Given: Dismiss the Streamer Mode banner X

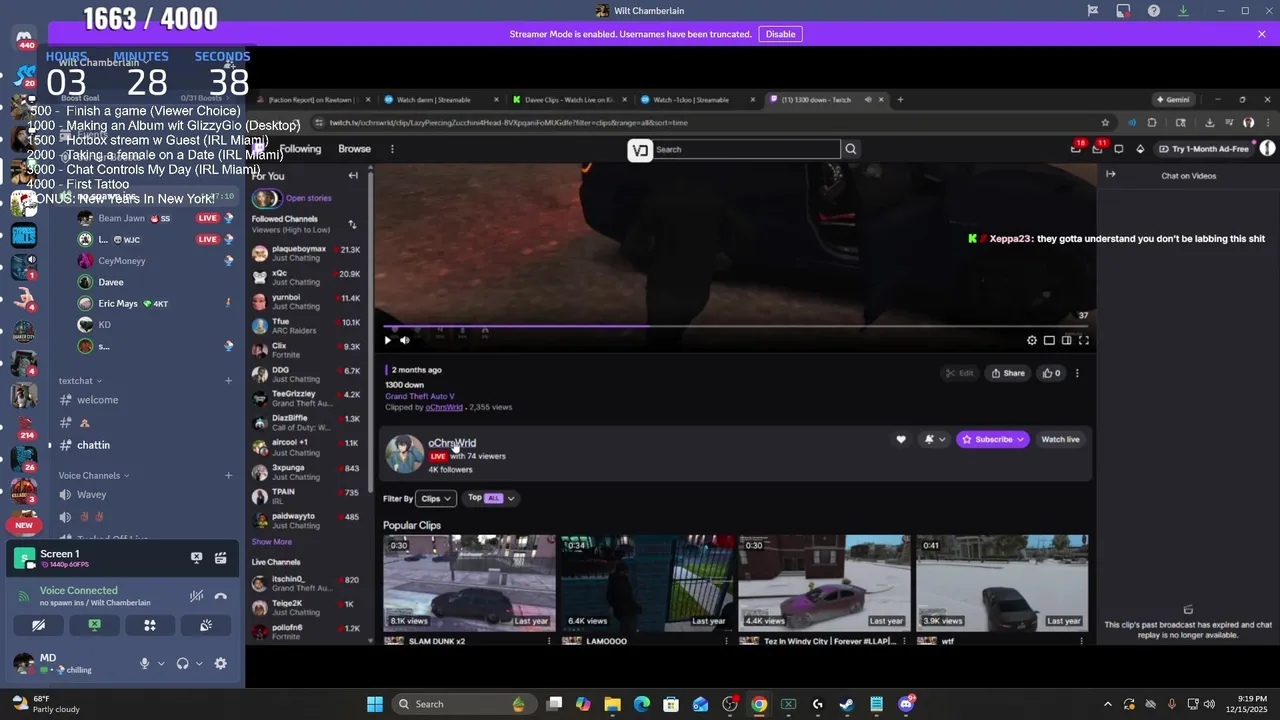Looking at the screenshot, I should 1262,34.
